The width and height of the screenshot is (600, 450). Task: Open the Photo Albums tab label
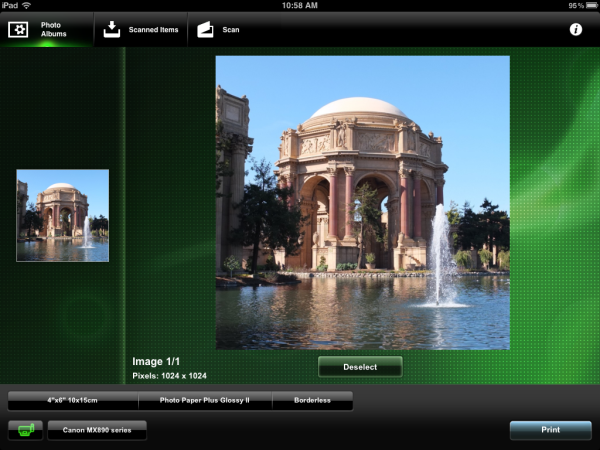(x=54, y=29)
